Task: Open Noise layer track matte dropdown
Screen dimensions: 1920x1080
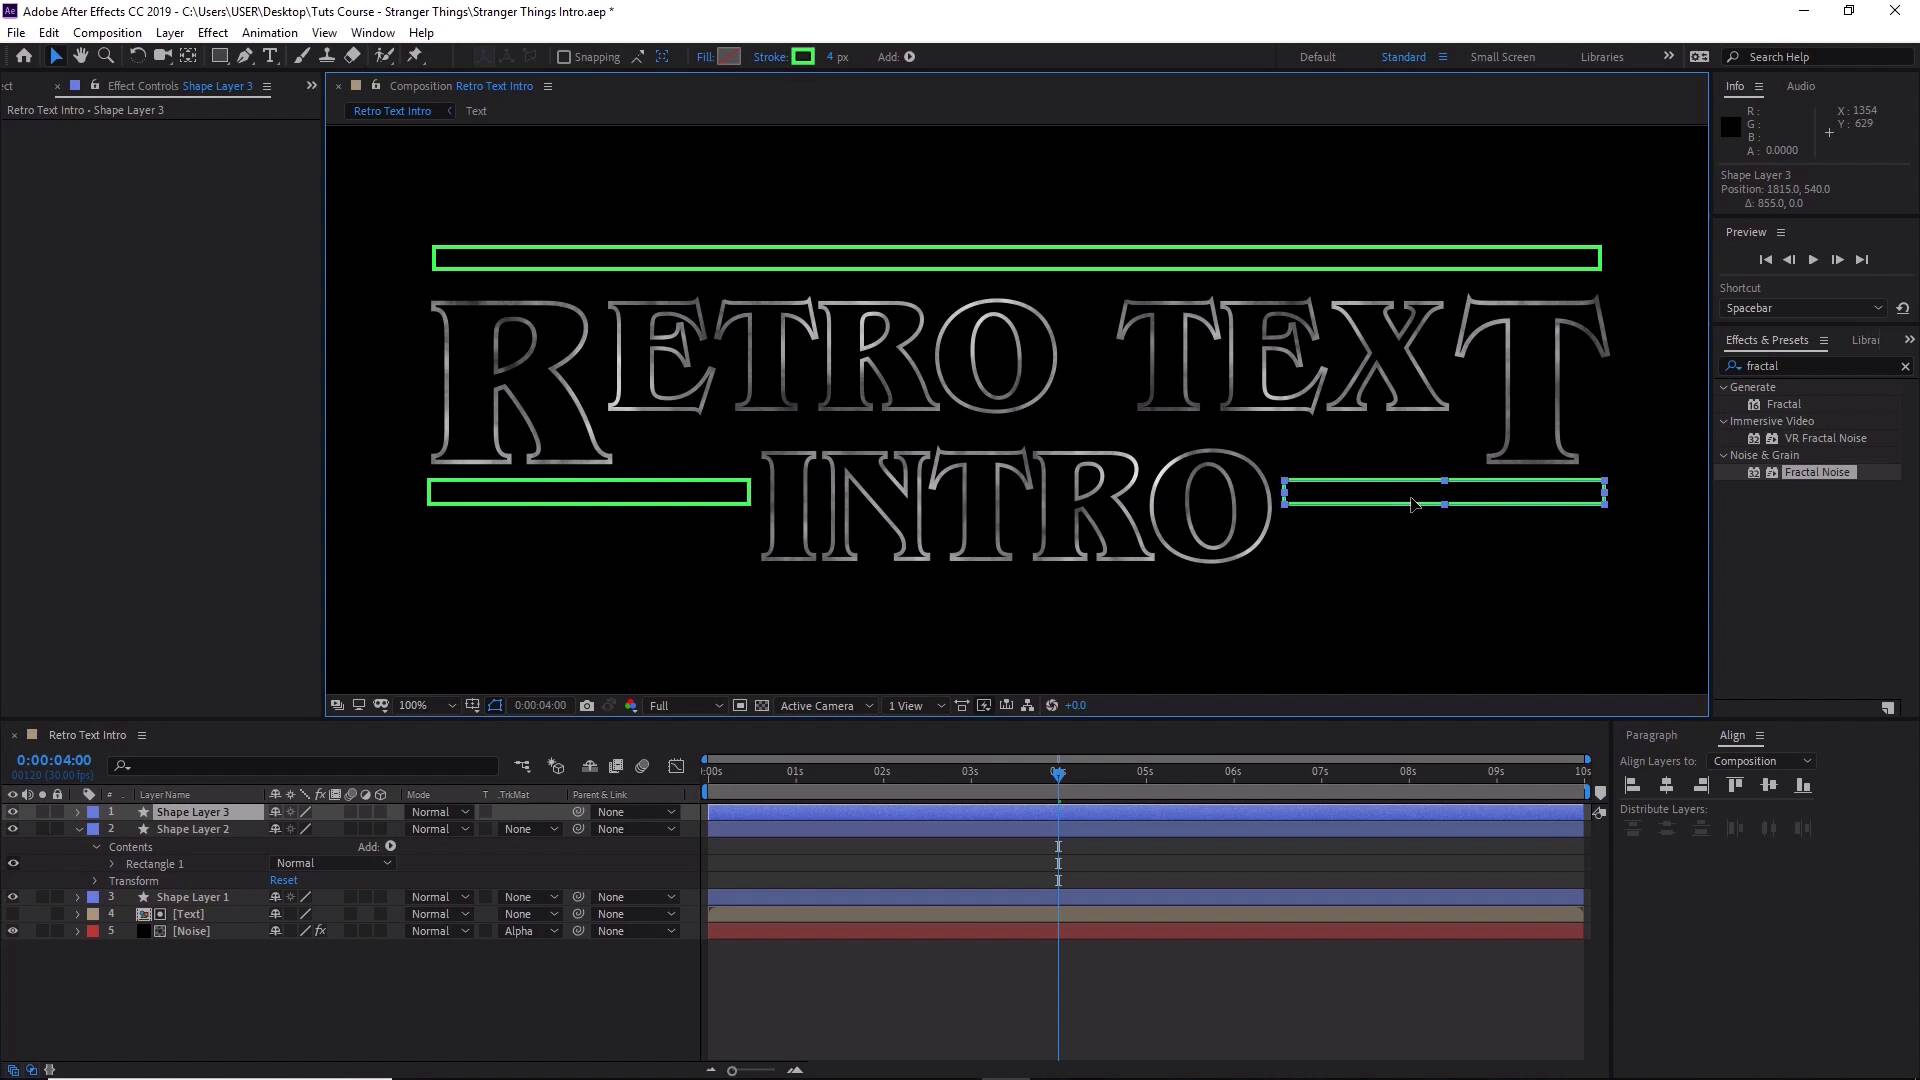Action: click(x=531, y=931)
